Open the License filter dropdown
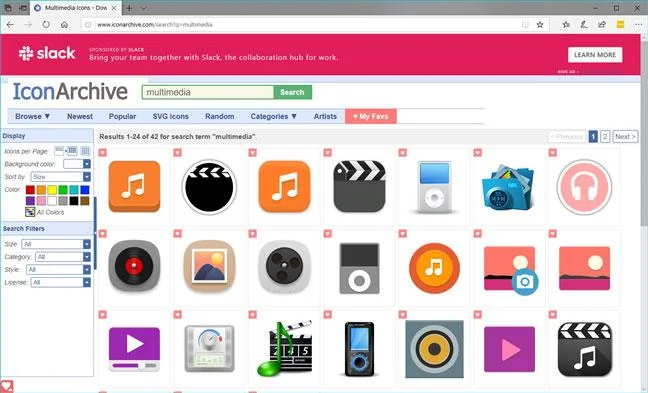 point(60,282)
